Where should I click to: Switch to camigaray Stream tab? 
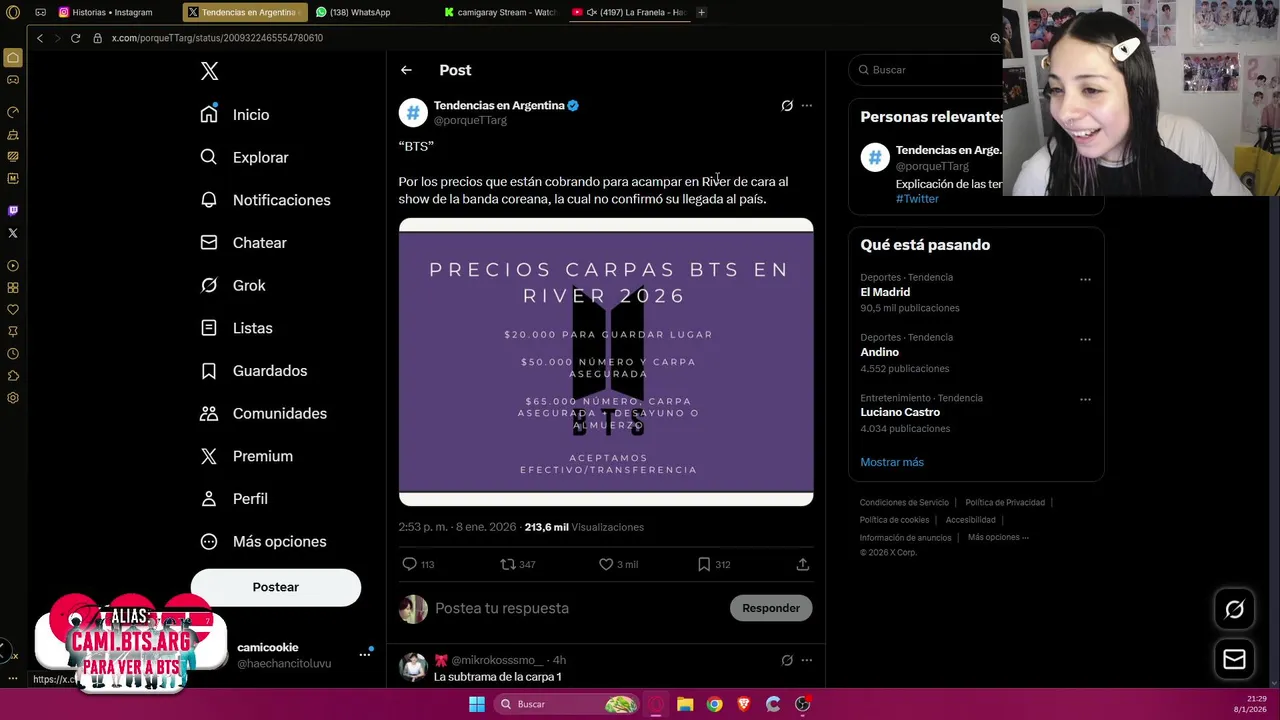pyautogui.click(x=500, y=12)
